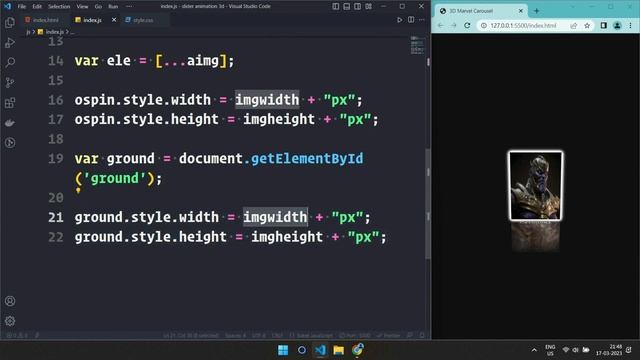The image size is (640, 360).
Task: Bookmark this page with the star icon
Action: (587, 25)
